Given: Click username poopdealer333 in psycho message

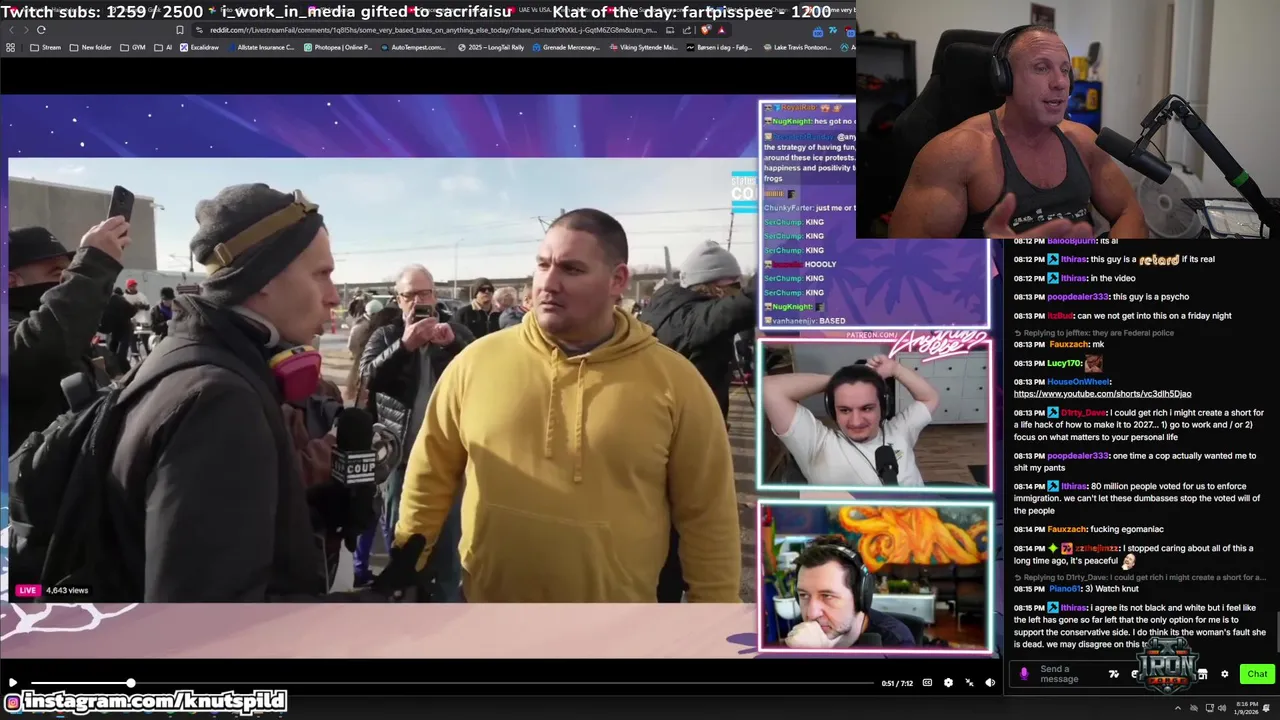Looking at the screenshot, I should [x=1078, y=296].
